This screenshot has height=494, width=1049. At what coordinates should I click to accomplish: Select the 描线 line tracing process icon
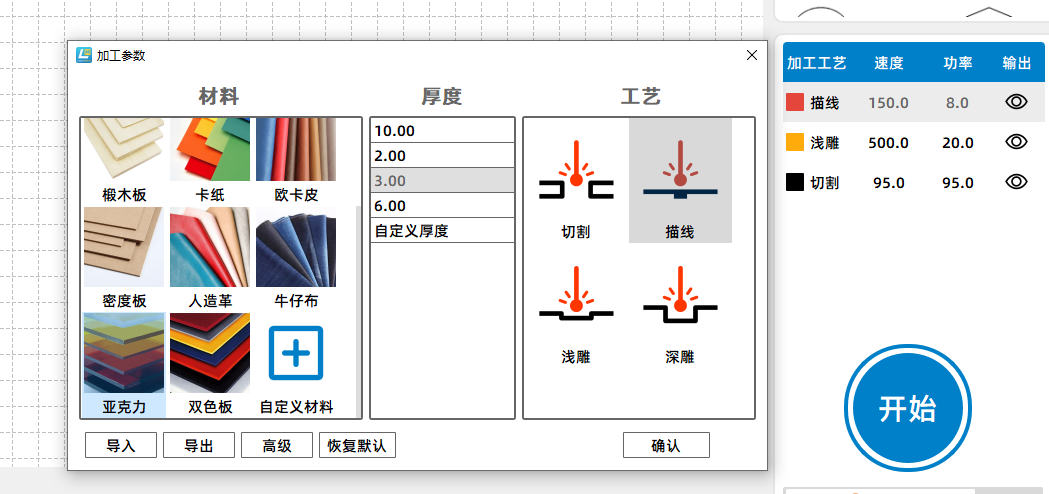(680, 181)
